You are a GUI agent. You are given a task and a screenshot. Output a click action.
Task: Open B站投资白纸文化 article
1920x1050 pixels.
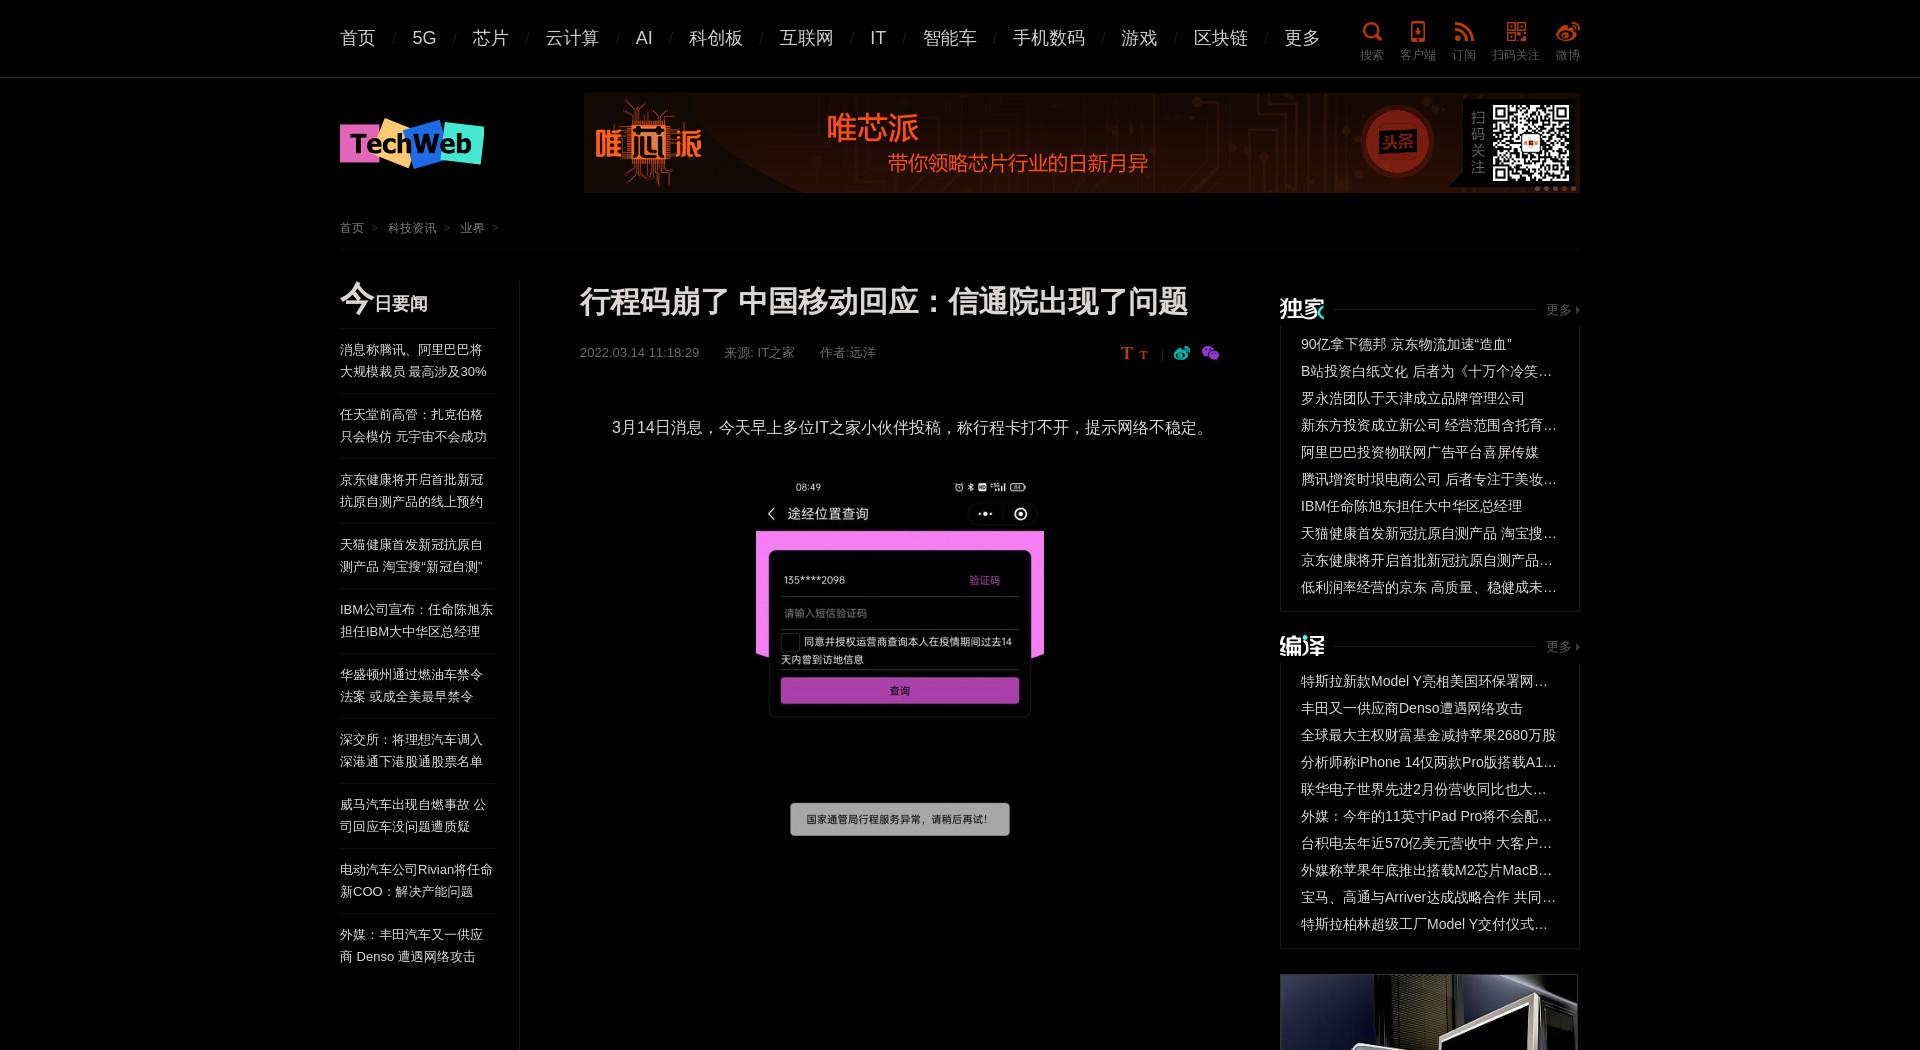click(1428, 371)
